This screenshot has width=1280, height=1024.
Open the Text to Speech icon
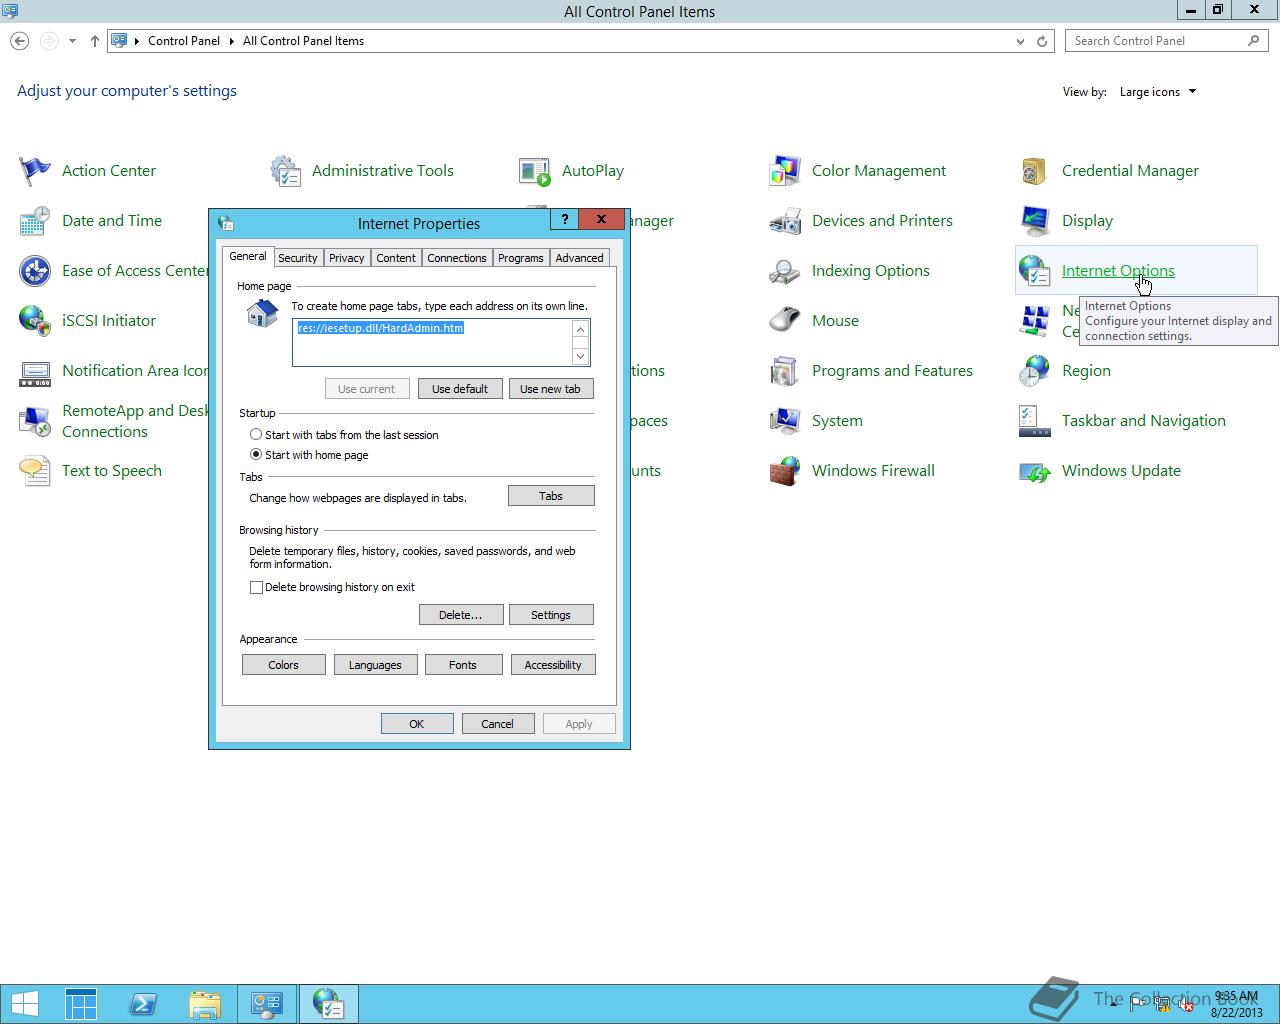click(35, 471)
